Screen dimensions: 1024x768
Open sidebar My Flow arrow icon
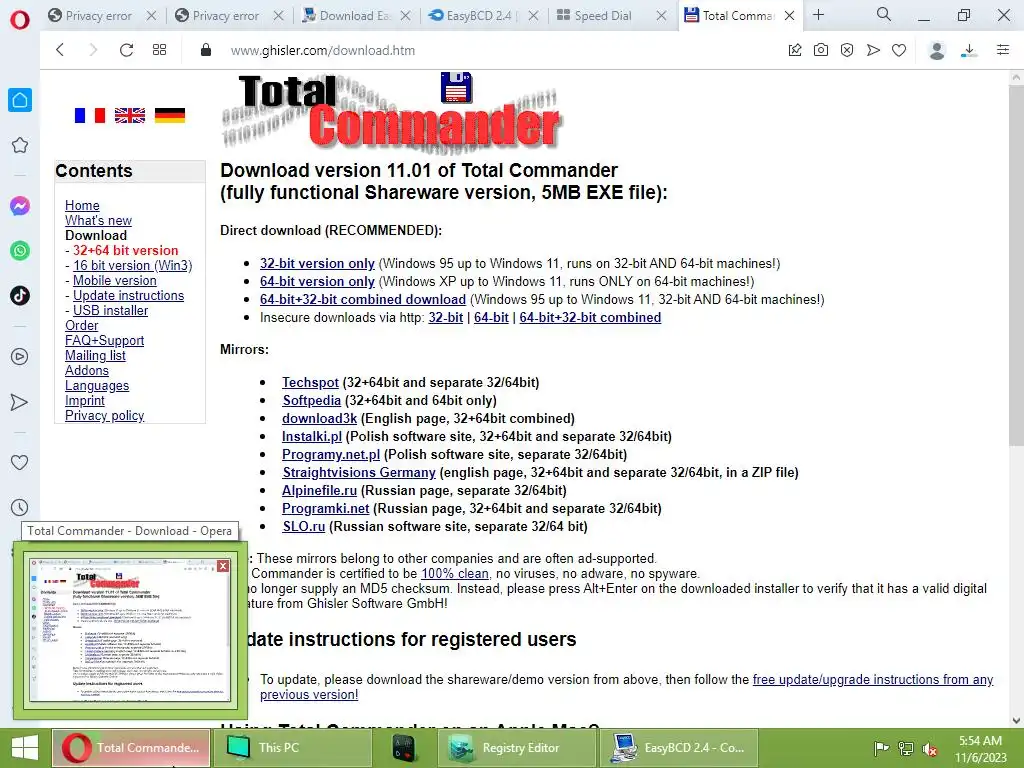coord(20,402)
